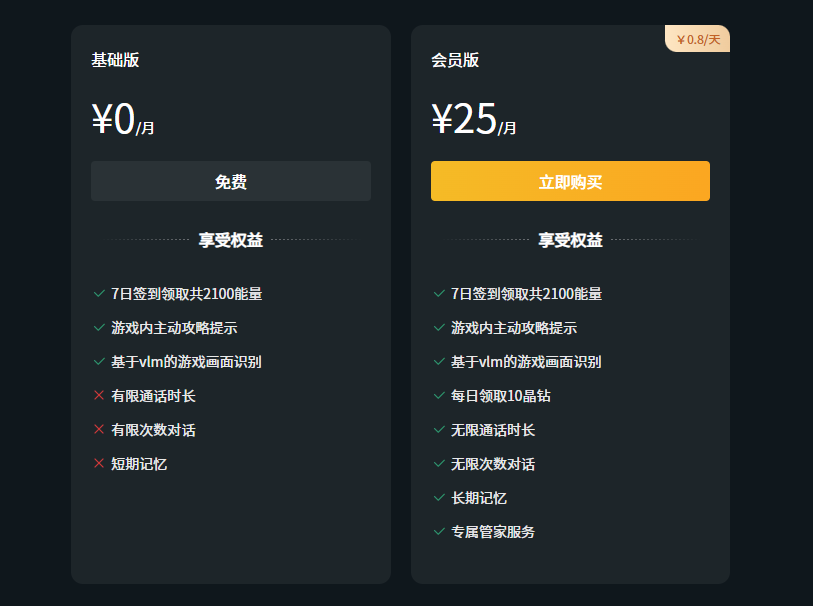
Task: Click the 立即购买 purchase button
Action: (x=570, y=181)
